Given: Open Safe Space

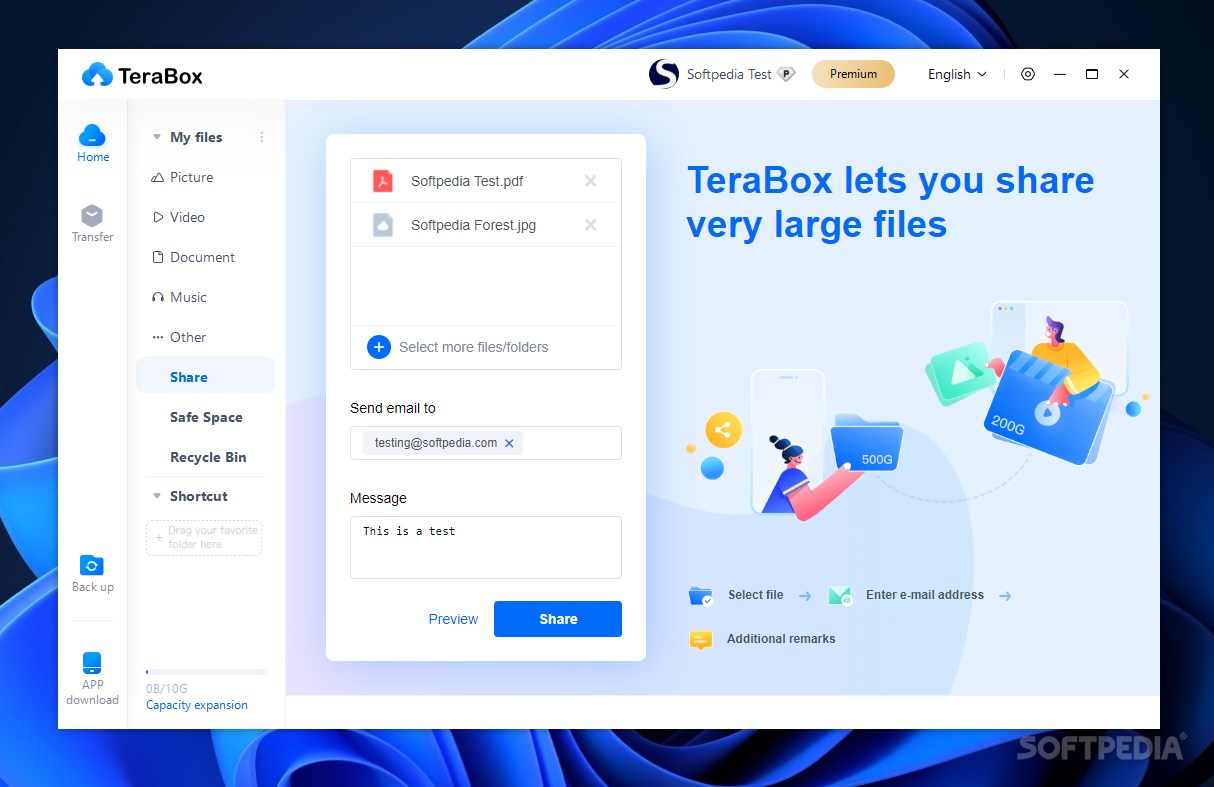Looking at the screenshot, I should point(205,417).
